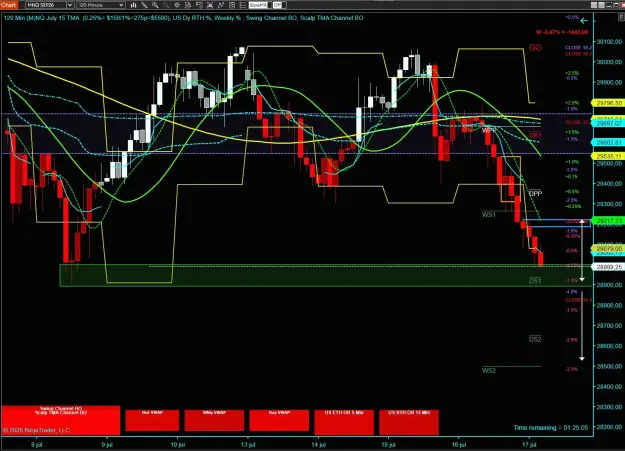Click the zoom out magnifier icon
Viewport: 625px width, 451px height.
(x=166, y=5)
